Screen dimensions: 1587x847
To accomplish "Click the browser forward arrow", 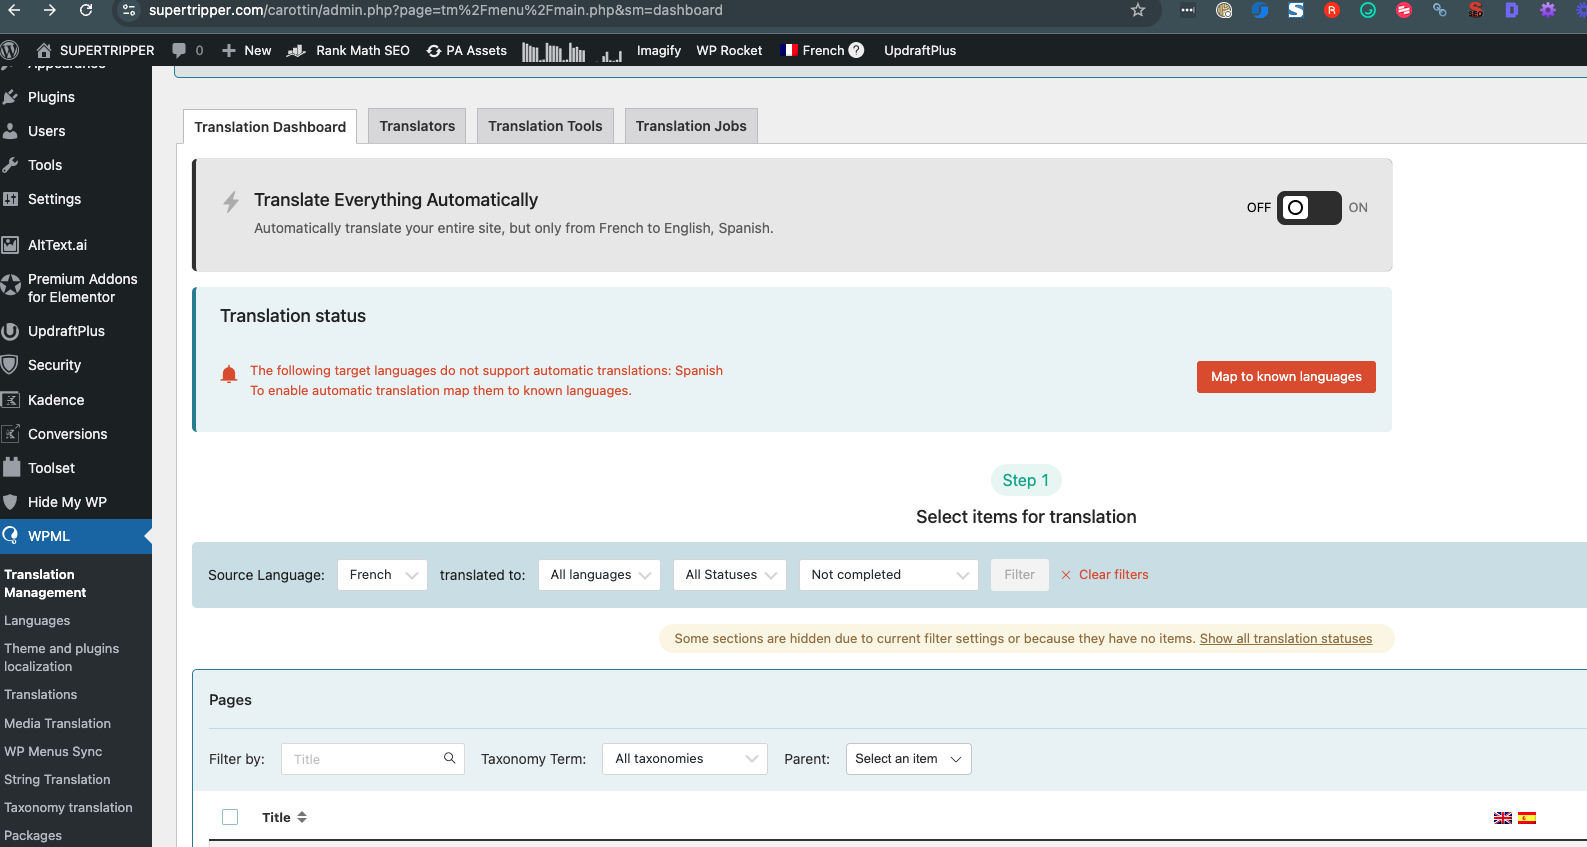I will pos(50,10).
